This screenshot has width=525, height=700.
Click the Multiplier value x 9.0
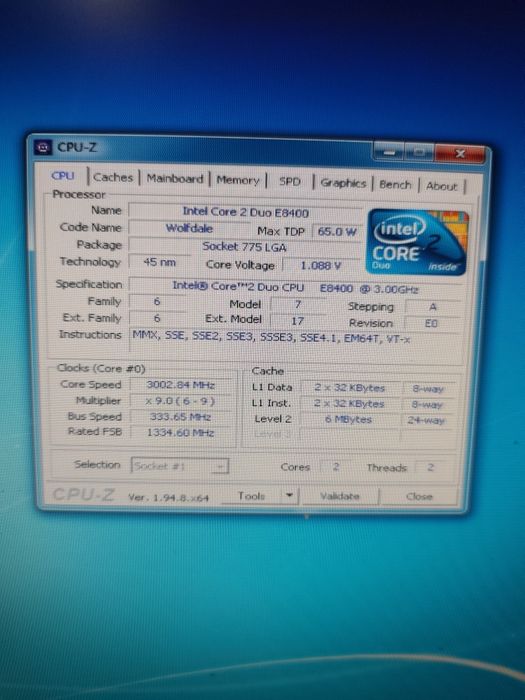click(181, 401)
